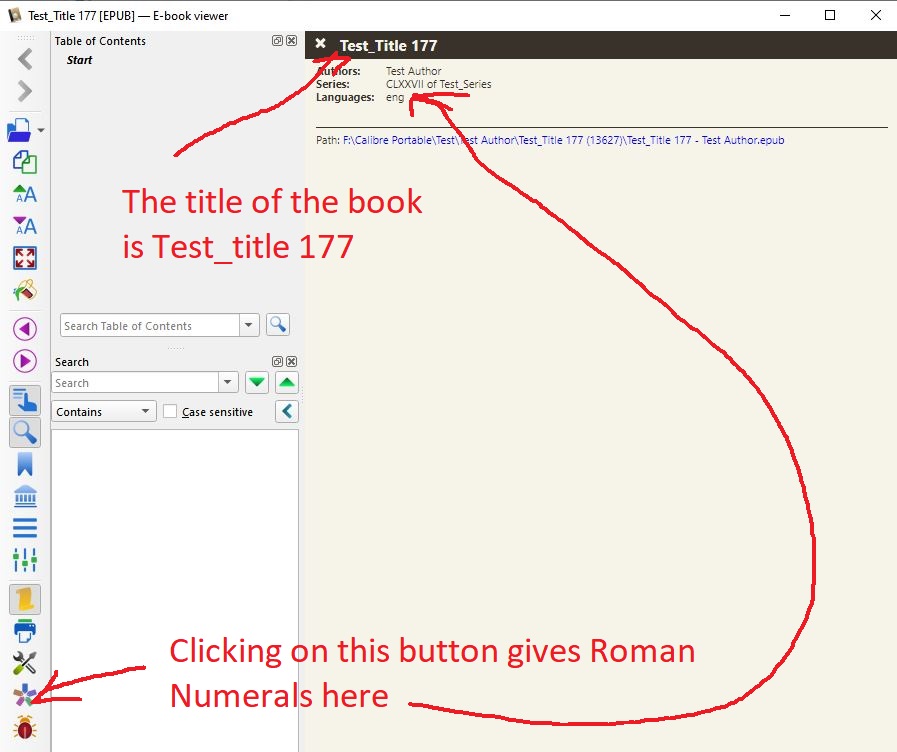Select Start entry in Table of Contents
Screen dimensions: 897x752
79,60
